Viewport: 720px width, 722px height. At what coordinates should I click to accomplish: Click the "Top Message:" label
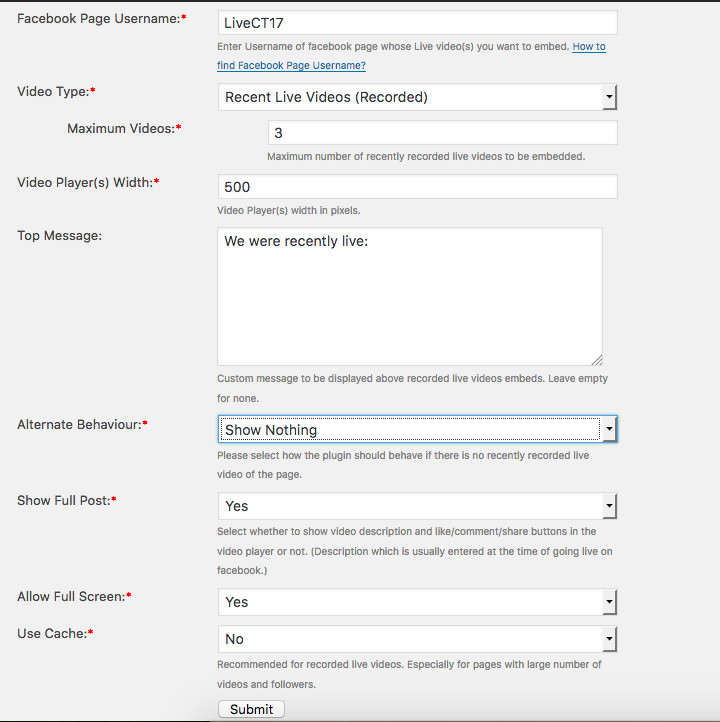coord(60,236)
